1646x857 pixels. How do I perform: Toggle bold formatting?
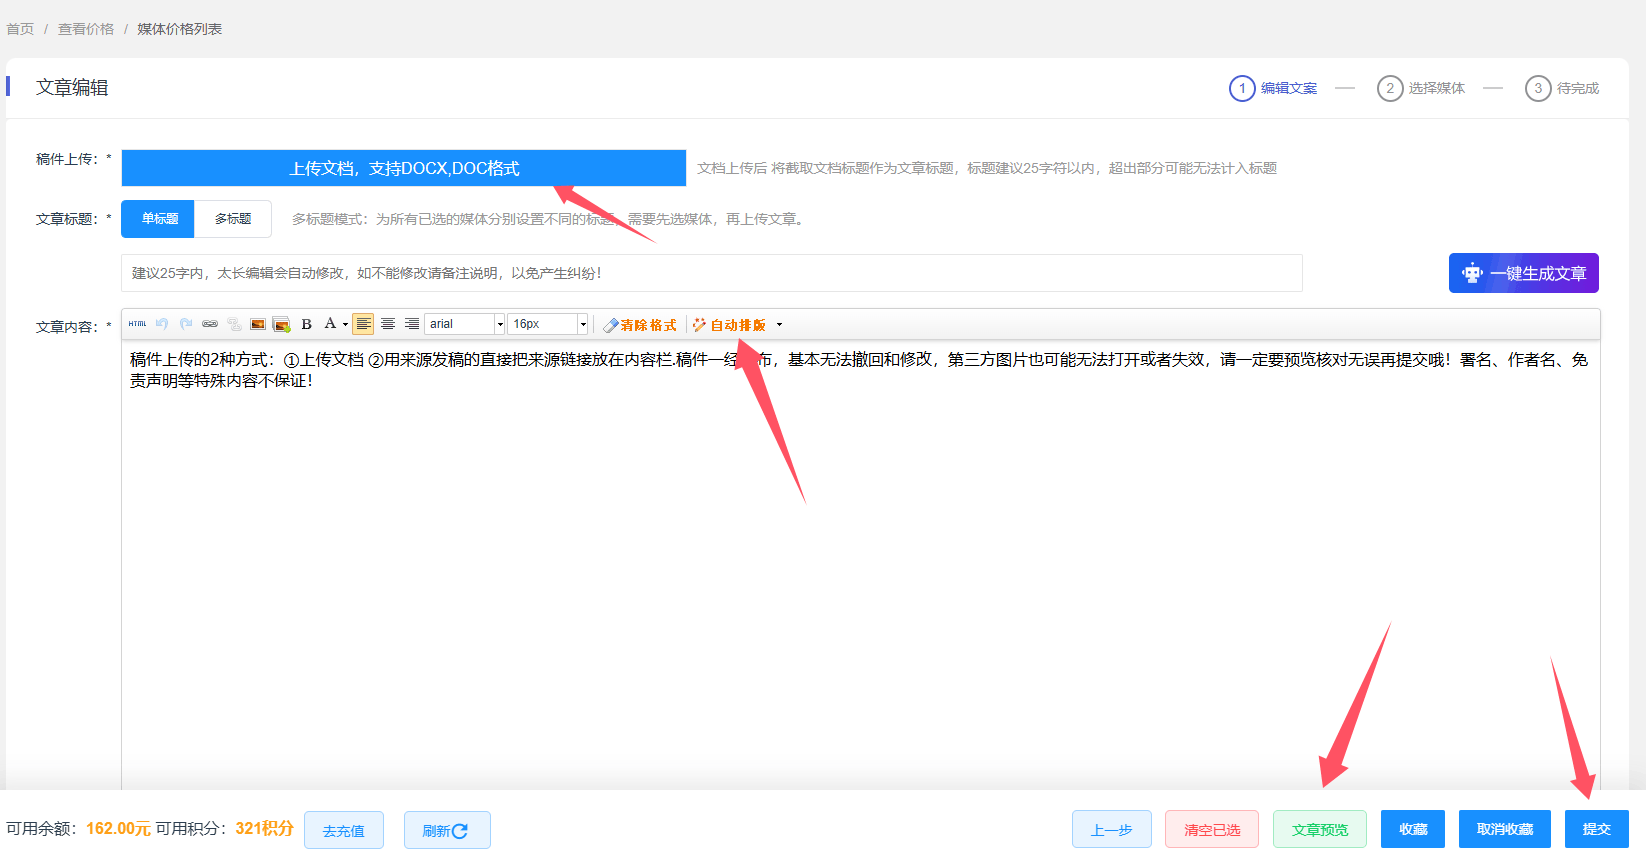pos(307,324)
